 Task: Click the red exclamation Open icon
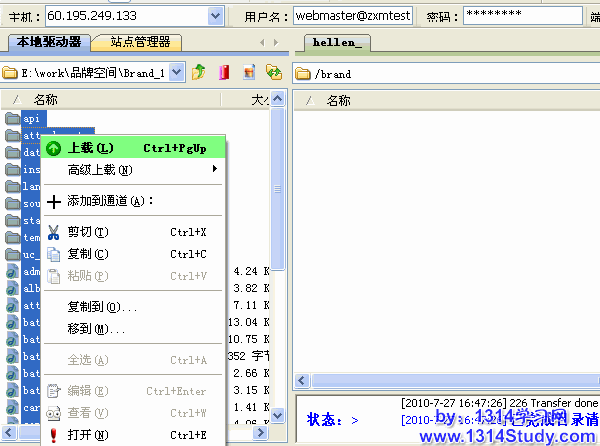pos(53,435)
